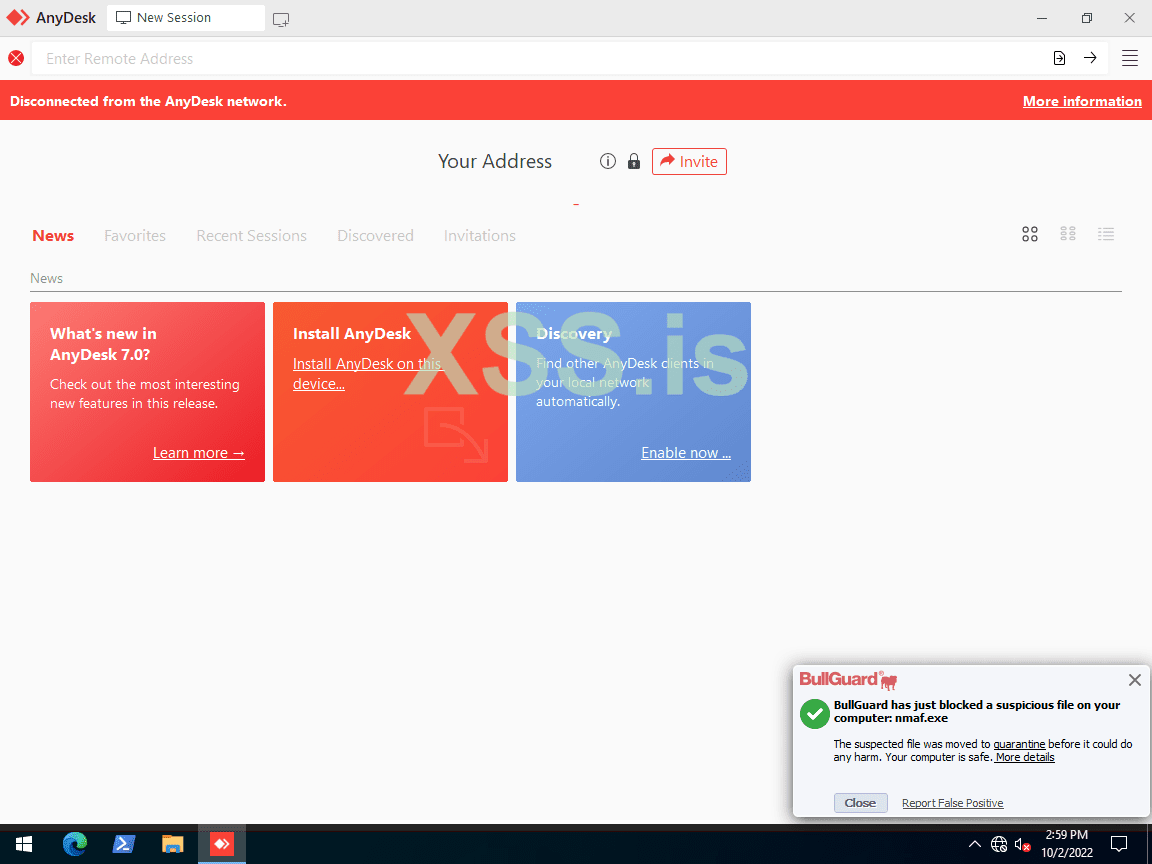This screenshot has width=1152, height=864.
Task: Click Install AnyDesk on this device link
Action: [367, 373]
